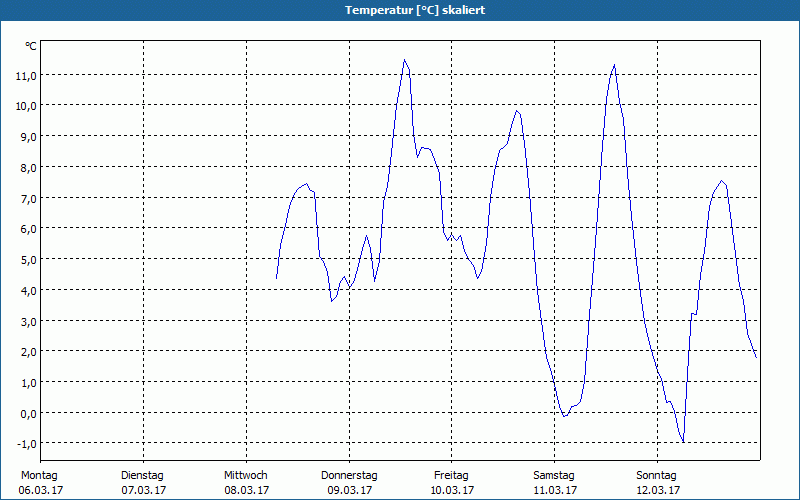
Task: Select the 8,0 y-axis value
Action: 28,168
